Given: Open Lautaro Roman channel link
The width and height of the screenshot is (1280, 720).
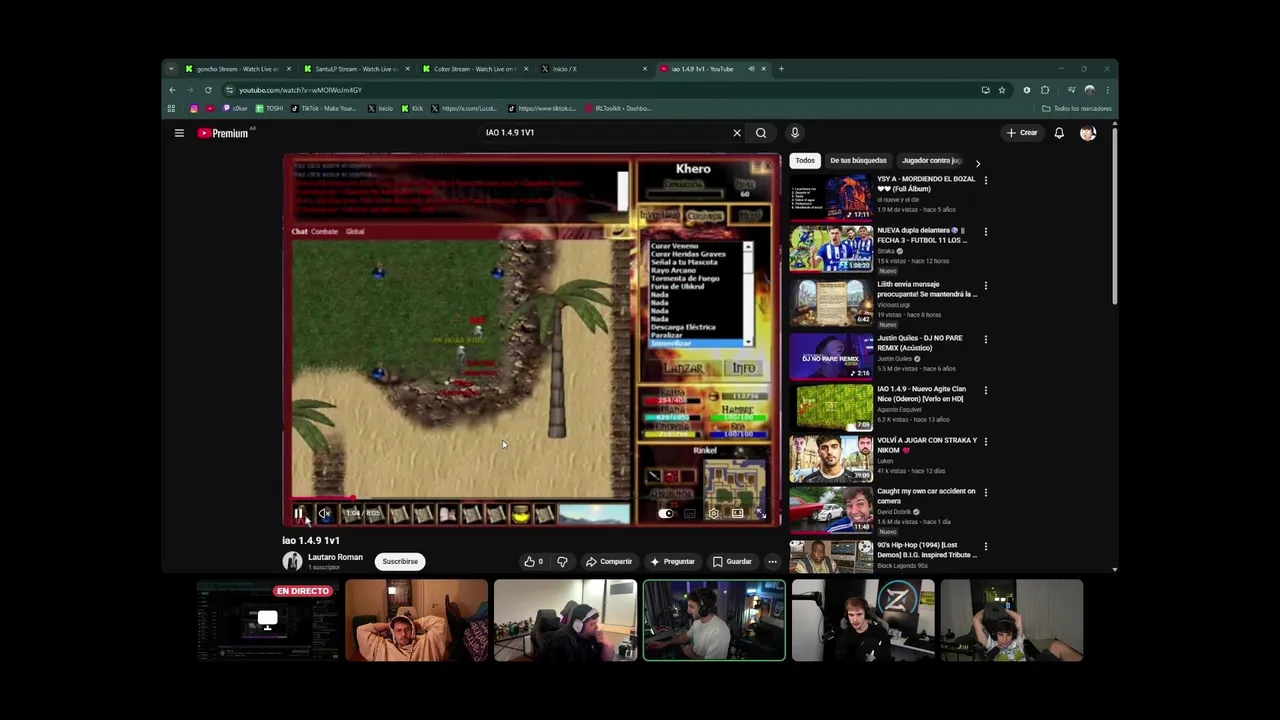Looking at the screenshot, I should click(335, 557).
